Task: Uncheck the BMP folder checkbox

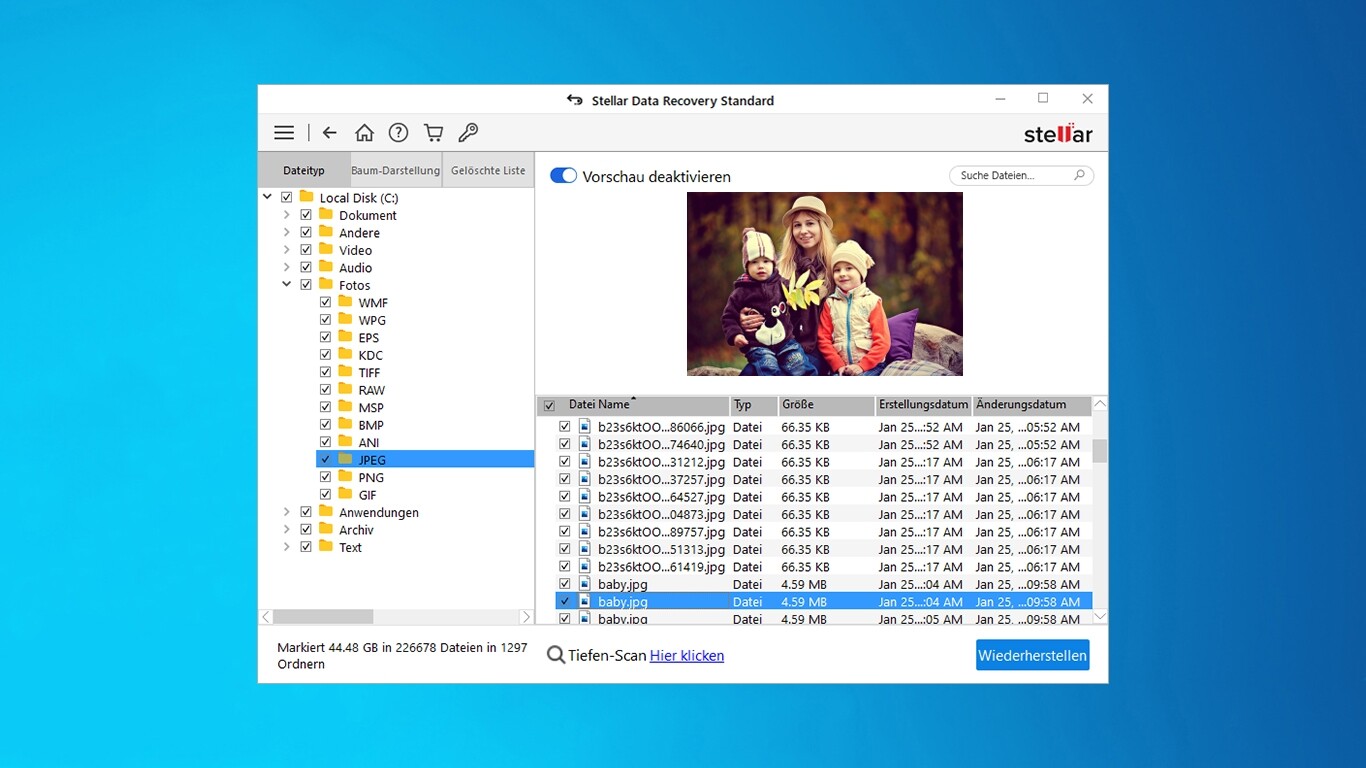Action: [x=326, y=425]
